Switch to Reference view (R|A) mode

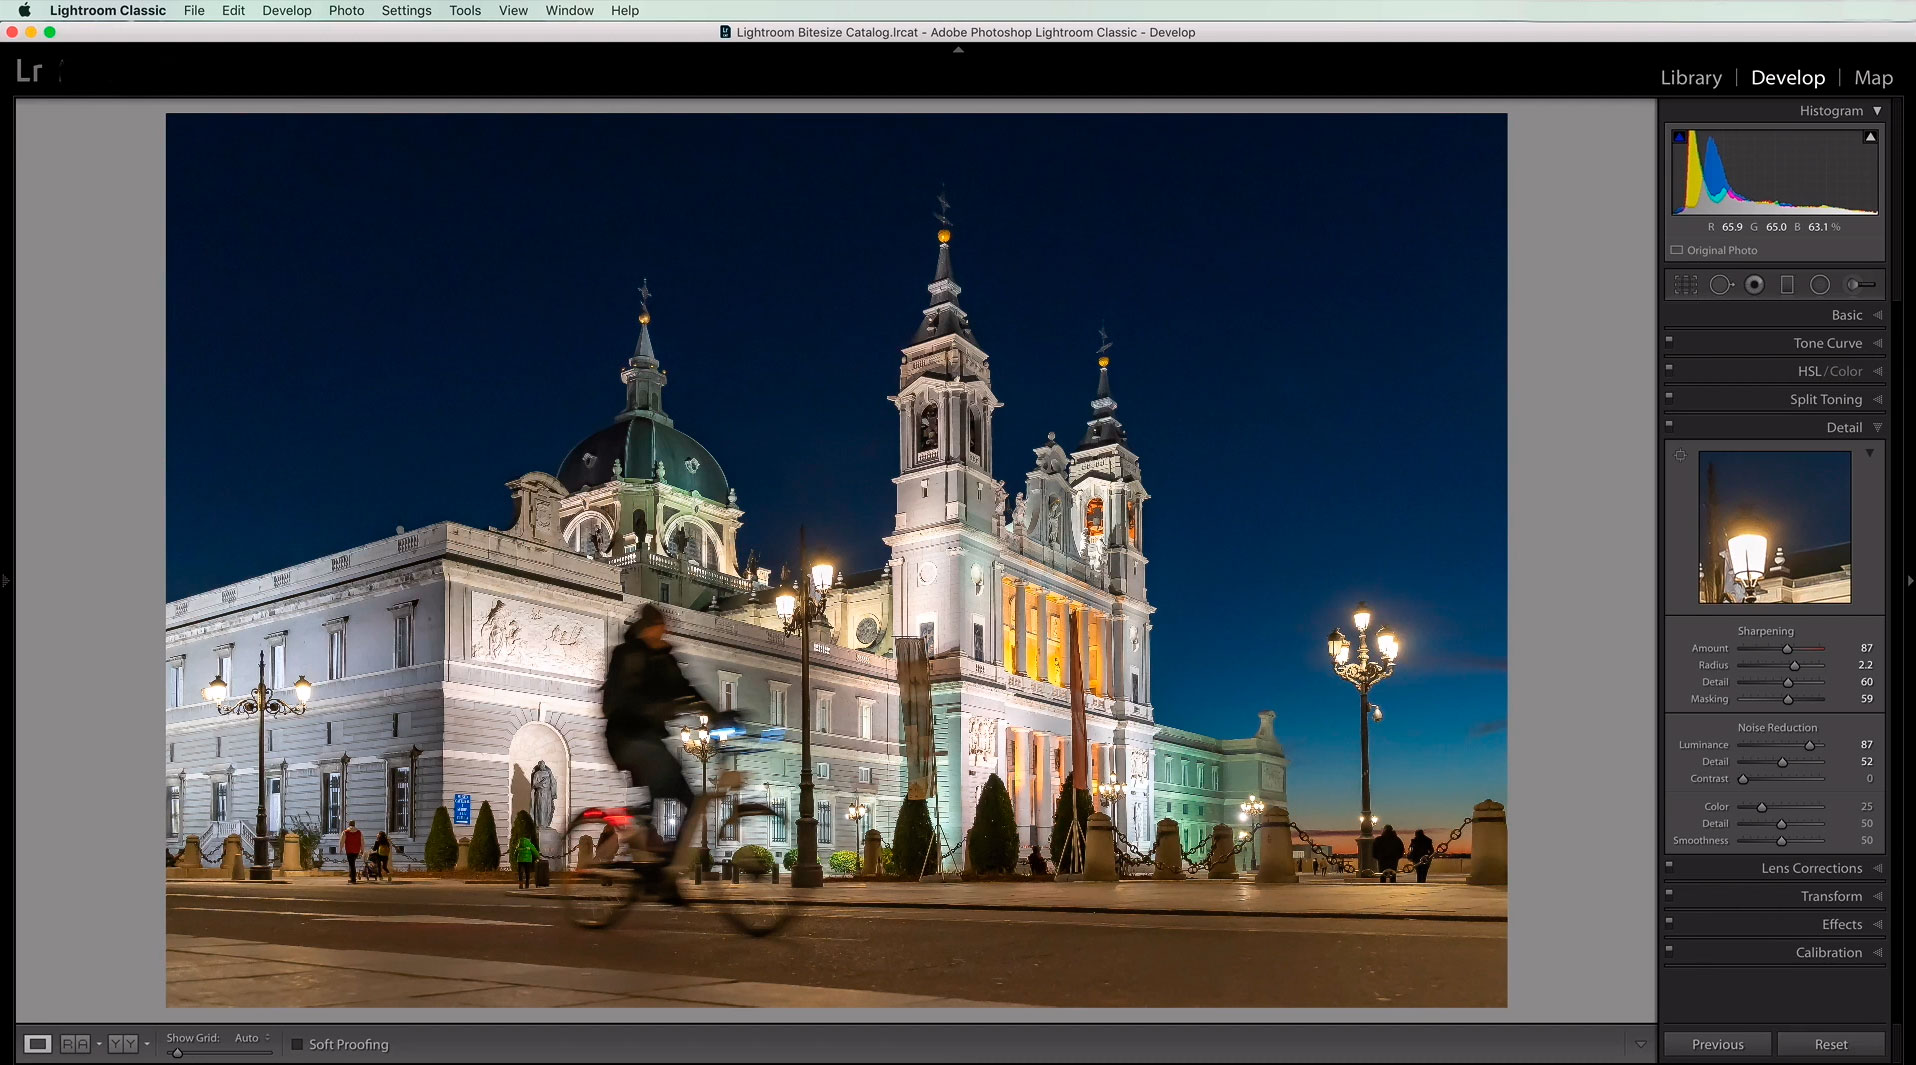(x=75, y=1044)
